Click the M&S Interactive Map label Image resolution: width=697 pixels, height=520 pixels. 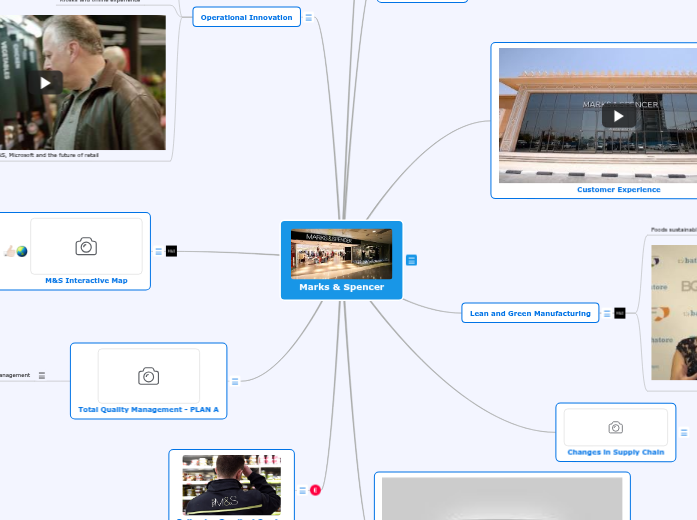coord(86,280)
